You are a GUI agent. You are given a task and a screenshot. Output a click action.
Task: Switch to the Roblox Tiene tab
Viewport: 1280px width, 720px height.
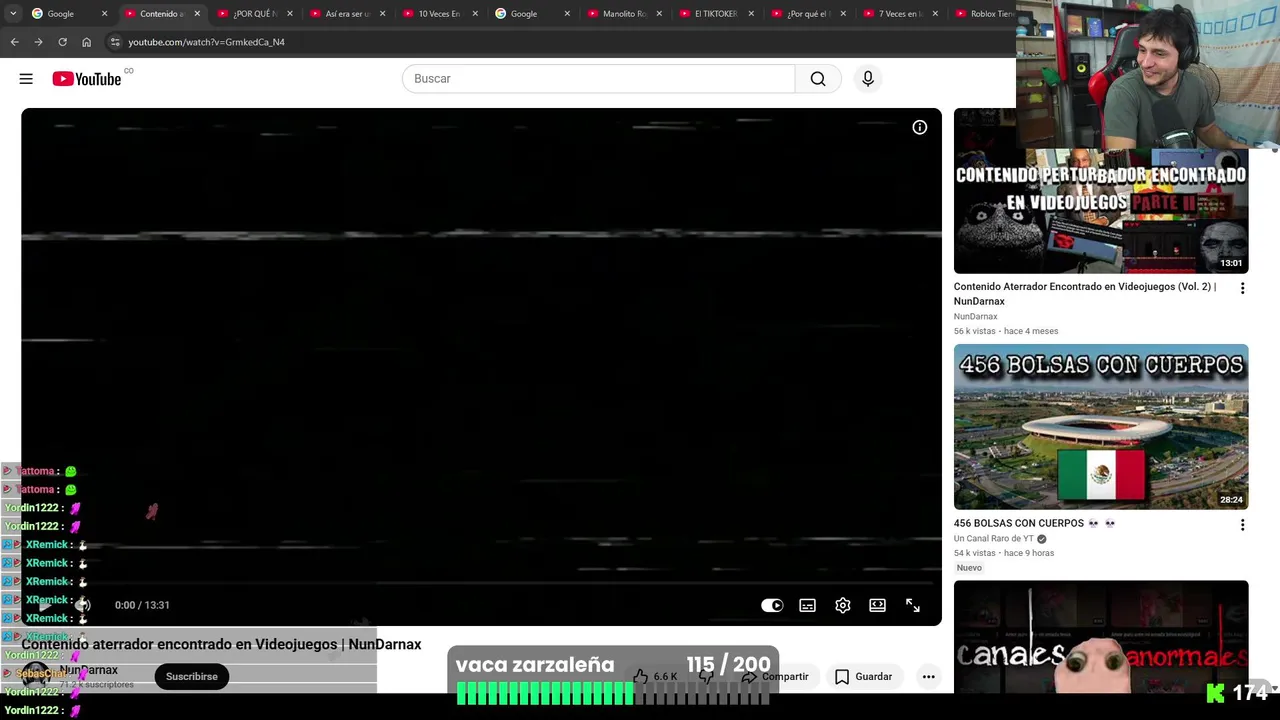pos(984,14)
